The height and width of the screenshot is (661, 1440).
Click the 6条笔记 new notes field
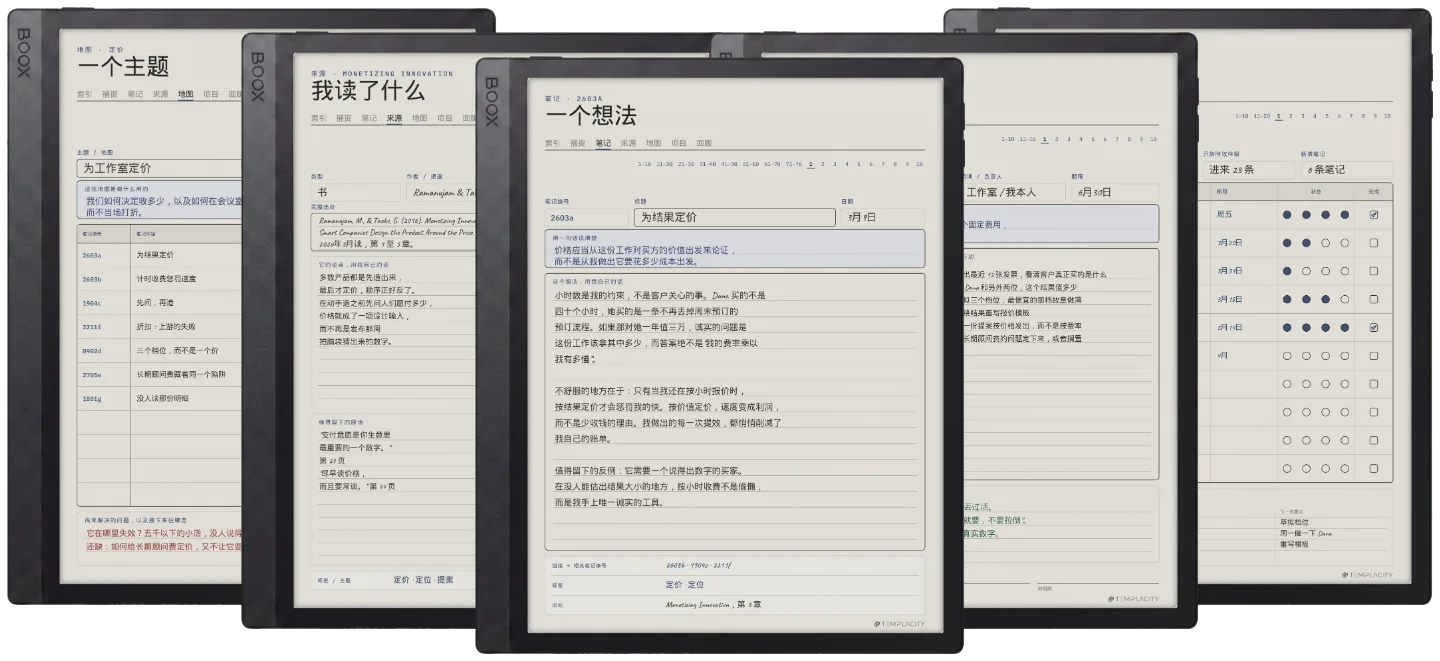pos(1345,170)
